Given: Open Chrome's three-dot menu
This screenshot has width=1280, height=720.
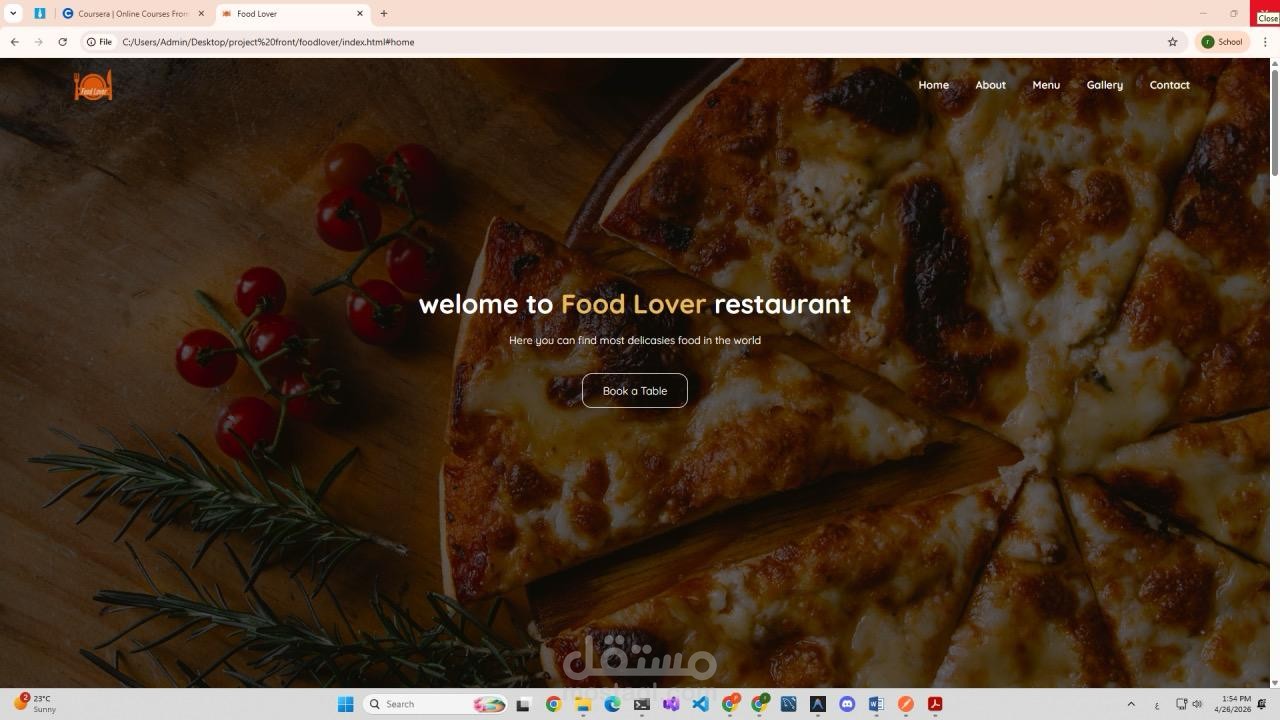Looking at the screenshot, I should coord(1265,42).
